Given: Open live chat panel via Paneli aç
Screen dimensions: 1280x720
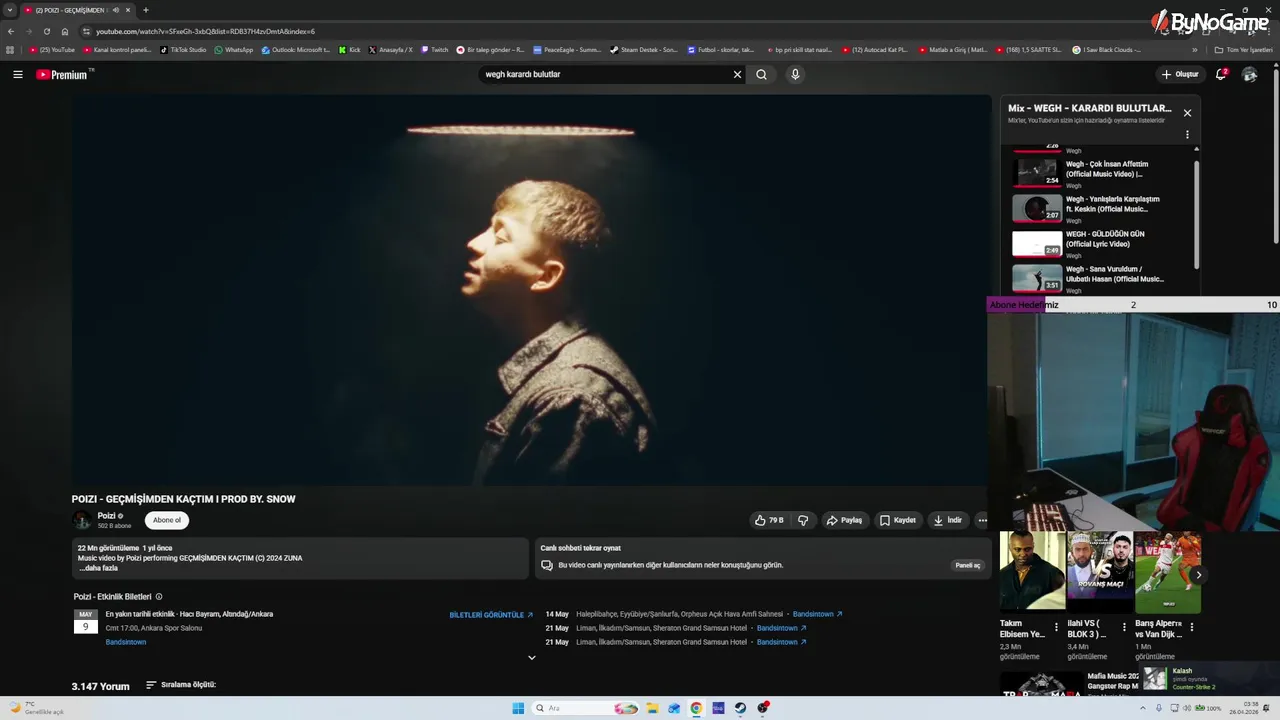Looking at the screenshot, I should (968, 565).
